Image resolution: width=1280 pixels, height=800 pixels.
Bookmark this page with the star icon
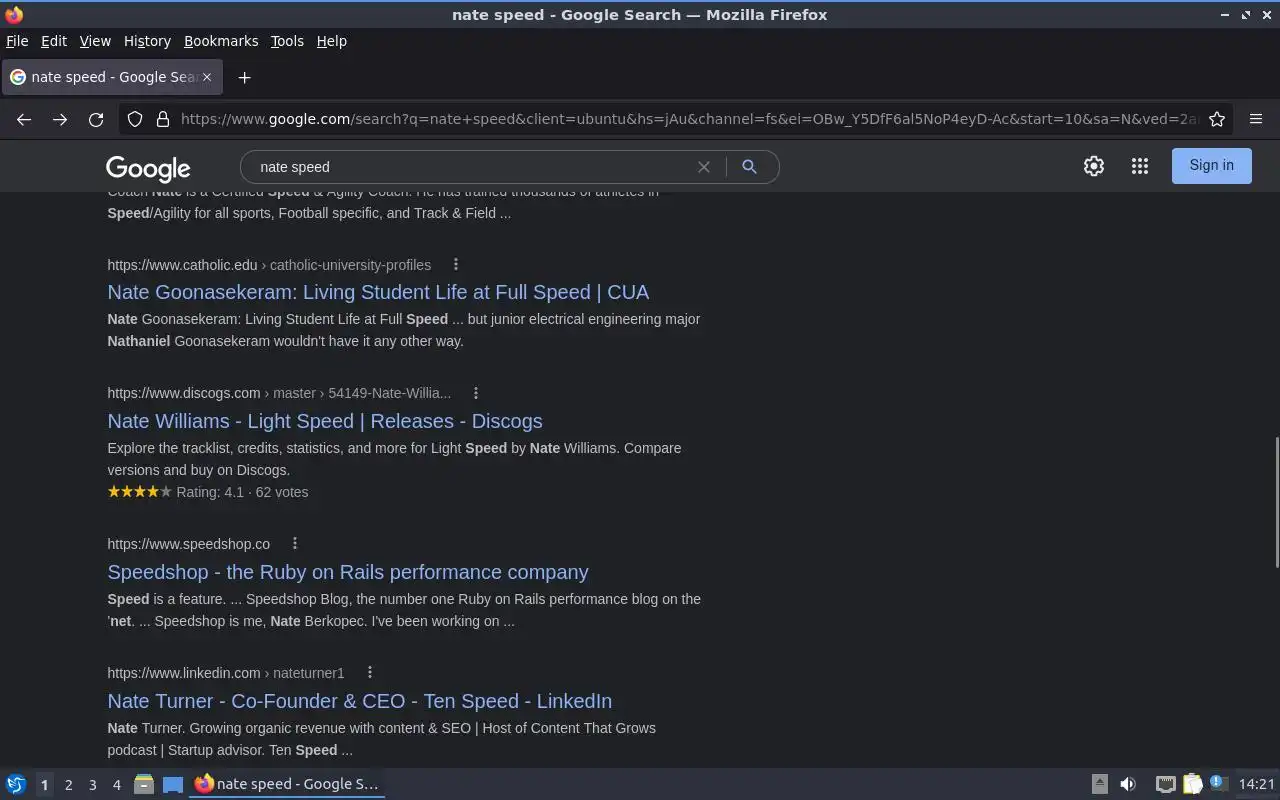(1217, 119)
